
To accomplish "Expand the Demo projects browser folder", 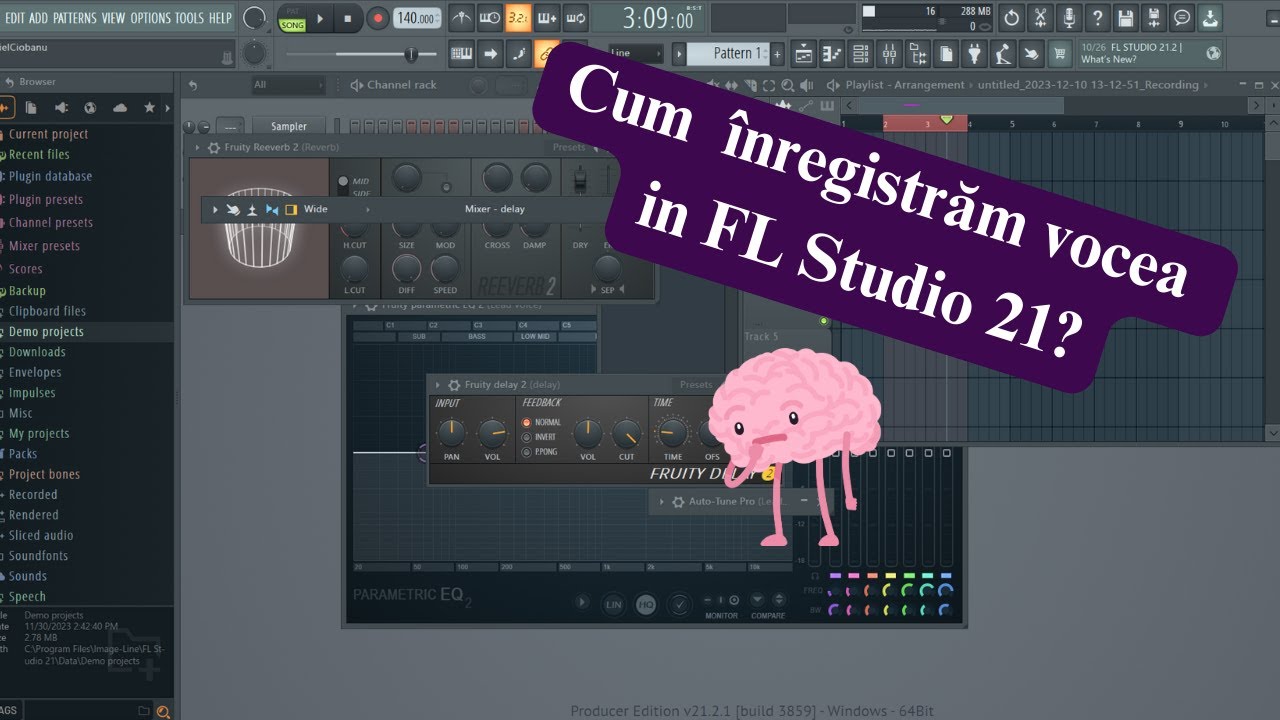I will tap(46, 332).
